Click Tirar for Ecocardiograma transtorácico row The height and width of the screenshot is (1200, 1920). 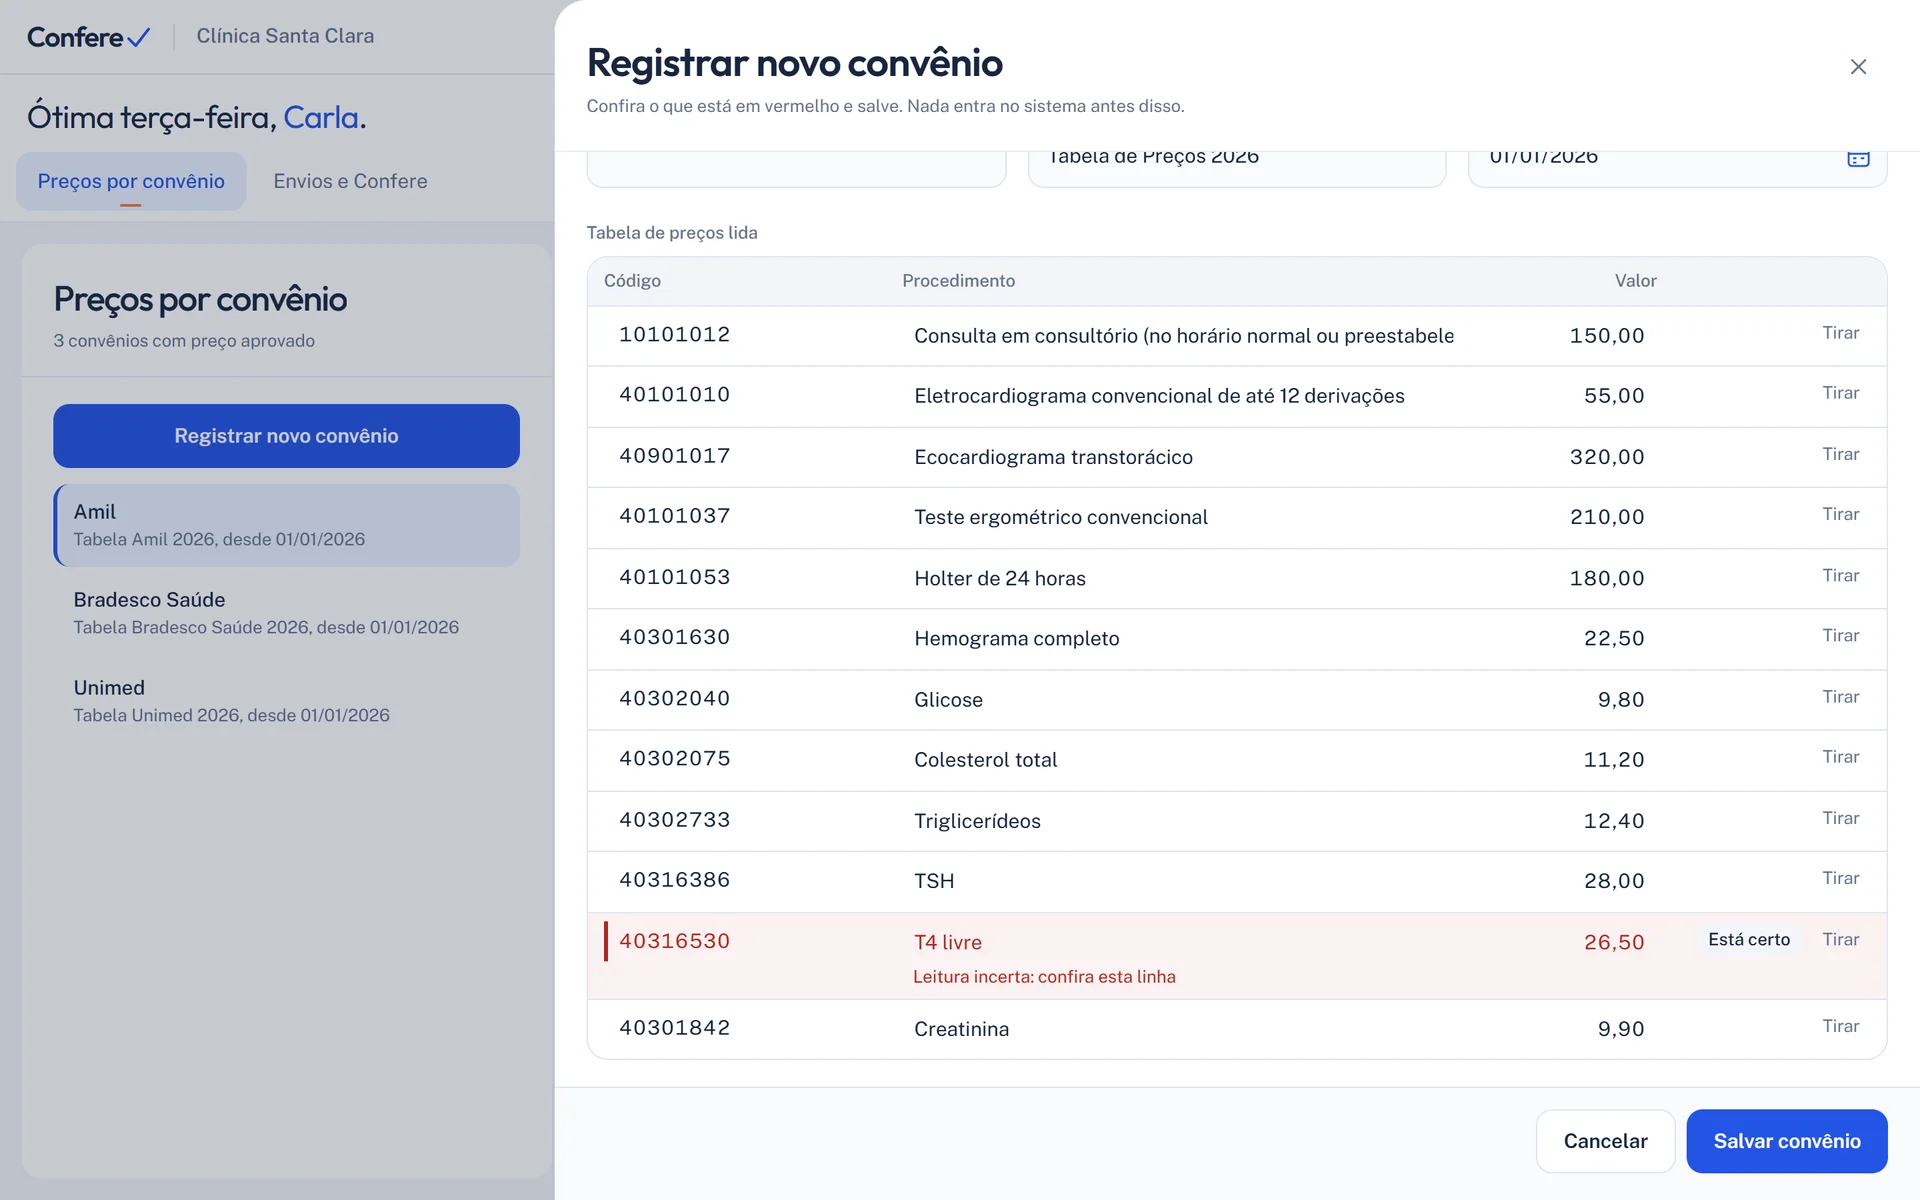pos(1840,454)
